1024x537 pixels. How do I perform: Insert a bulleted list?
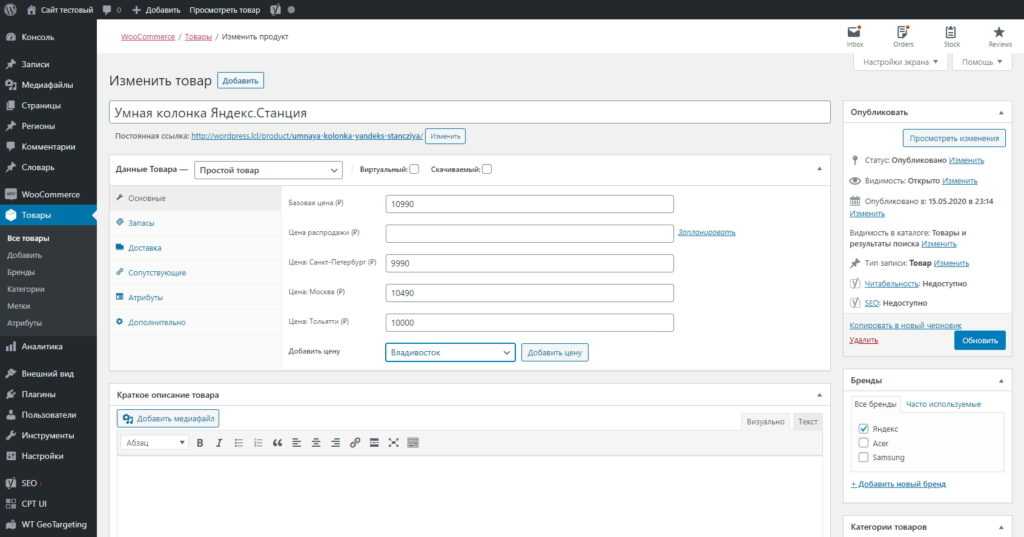(238, 443)
